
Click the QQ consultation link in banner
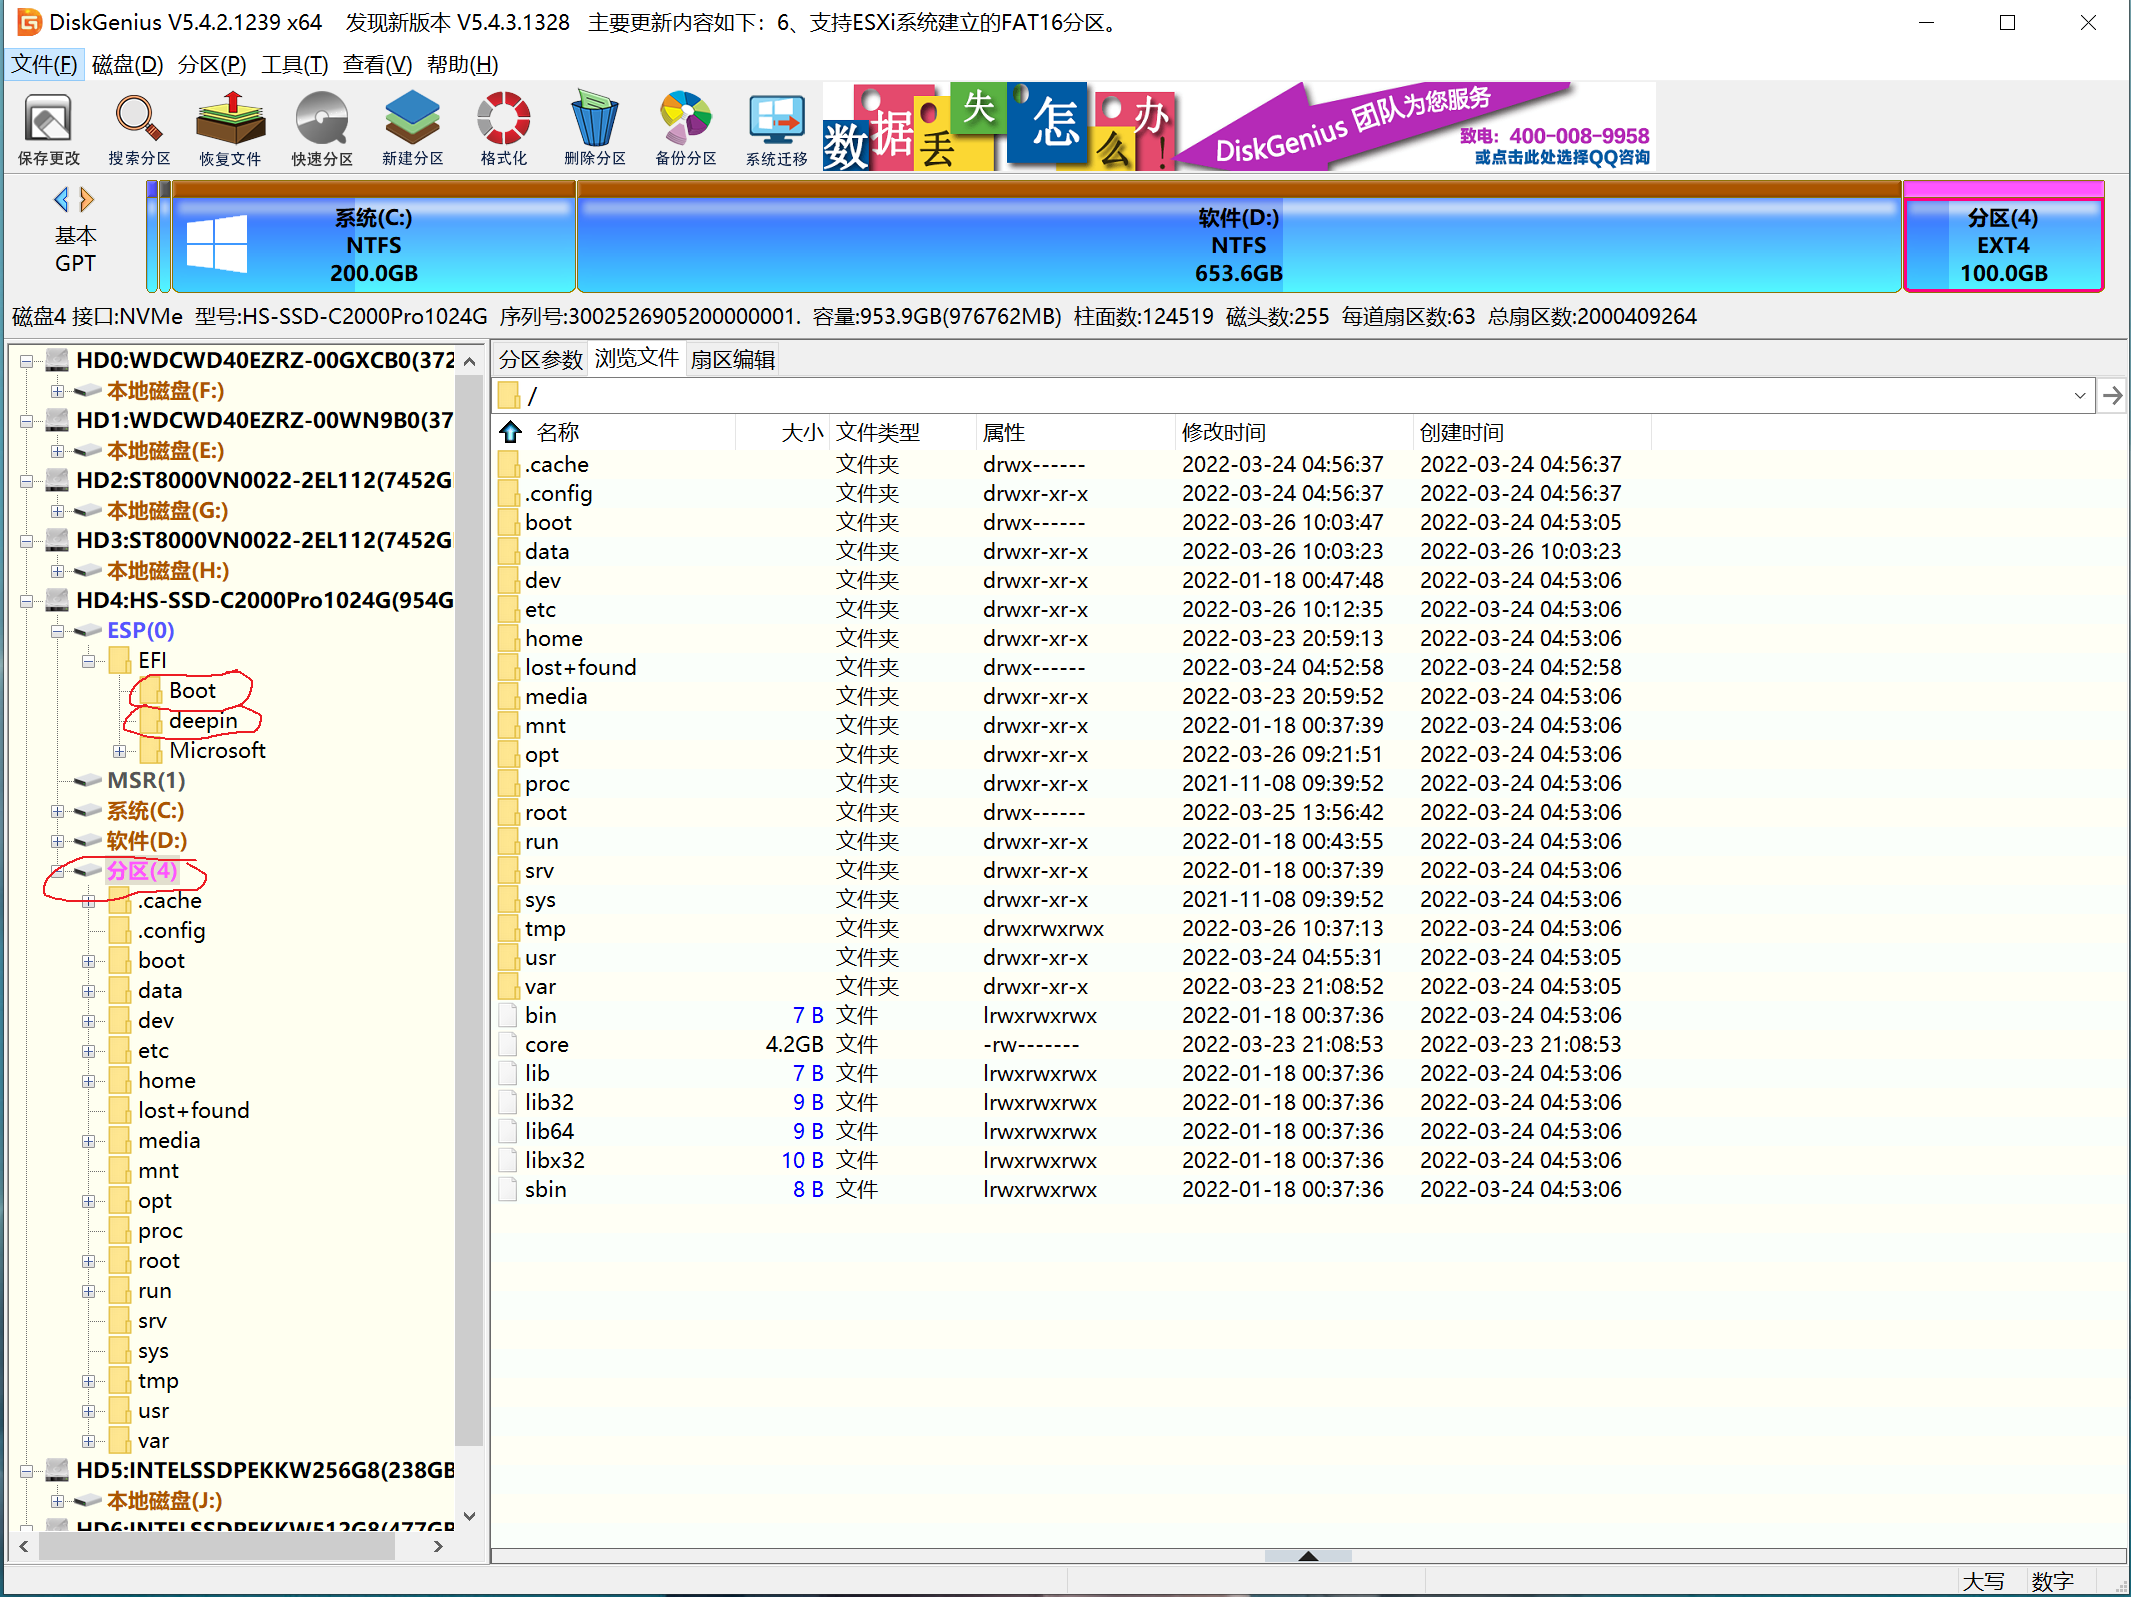(1561, 158)
